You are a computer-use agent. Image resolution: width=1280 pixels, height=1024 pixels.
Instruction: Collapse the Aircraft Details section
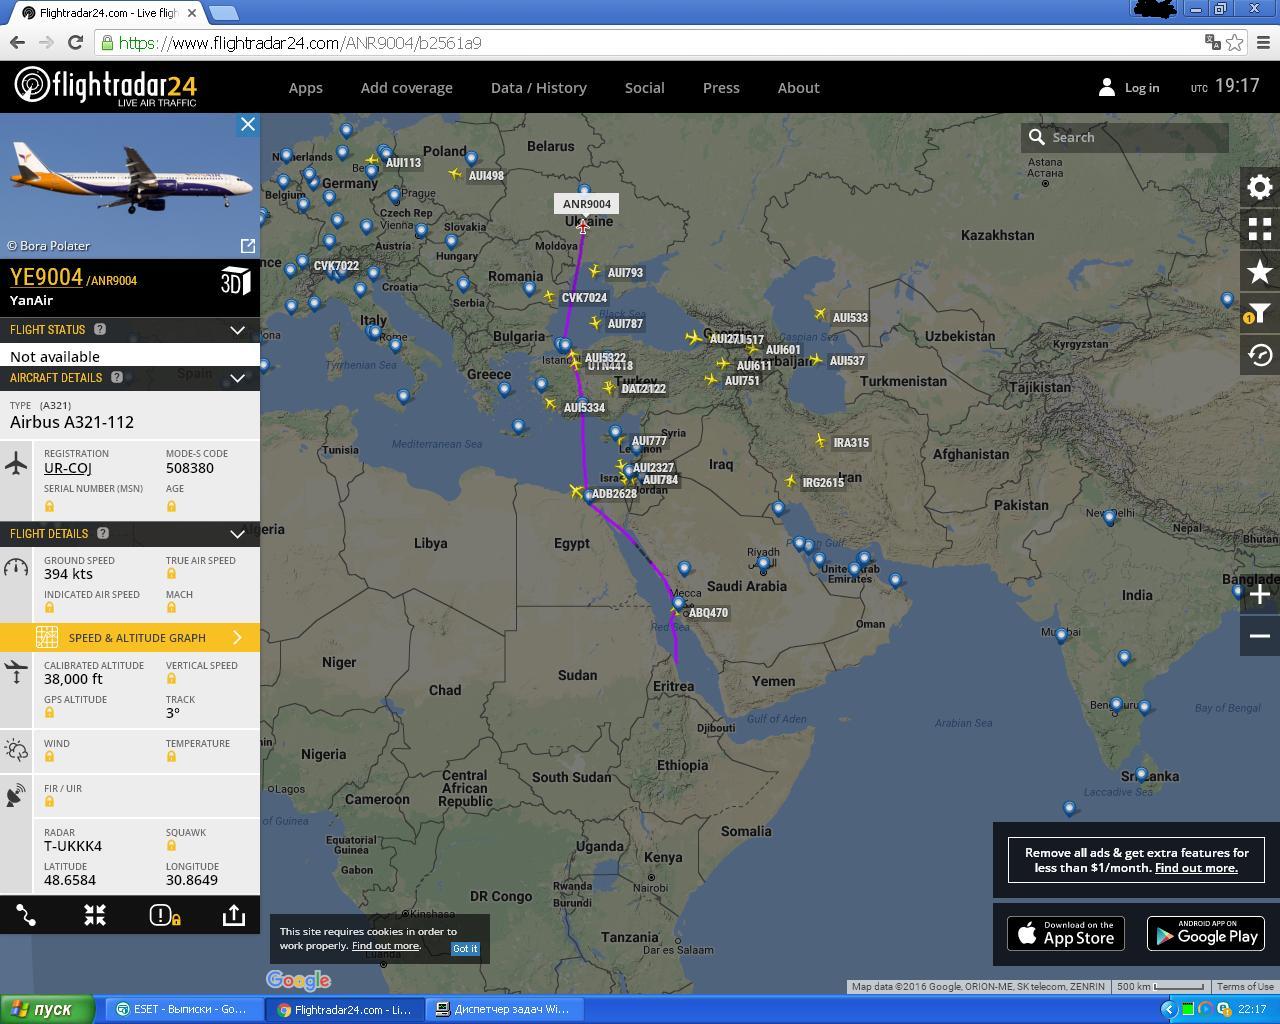point(237,378)
